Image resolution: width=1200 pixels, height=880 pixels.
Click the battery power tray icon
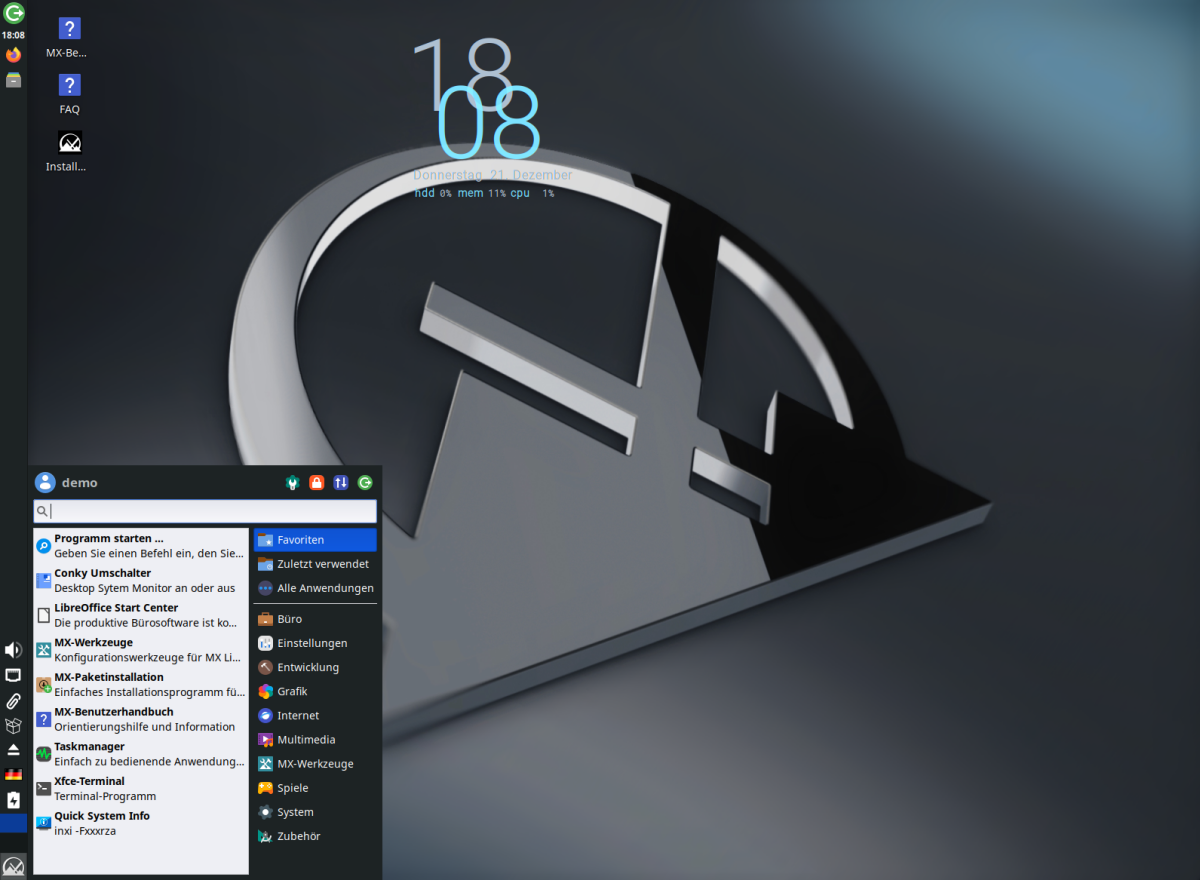coord(13,799)
